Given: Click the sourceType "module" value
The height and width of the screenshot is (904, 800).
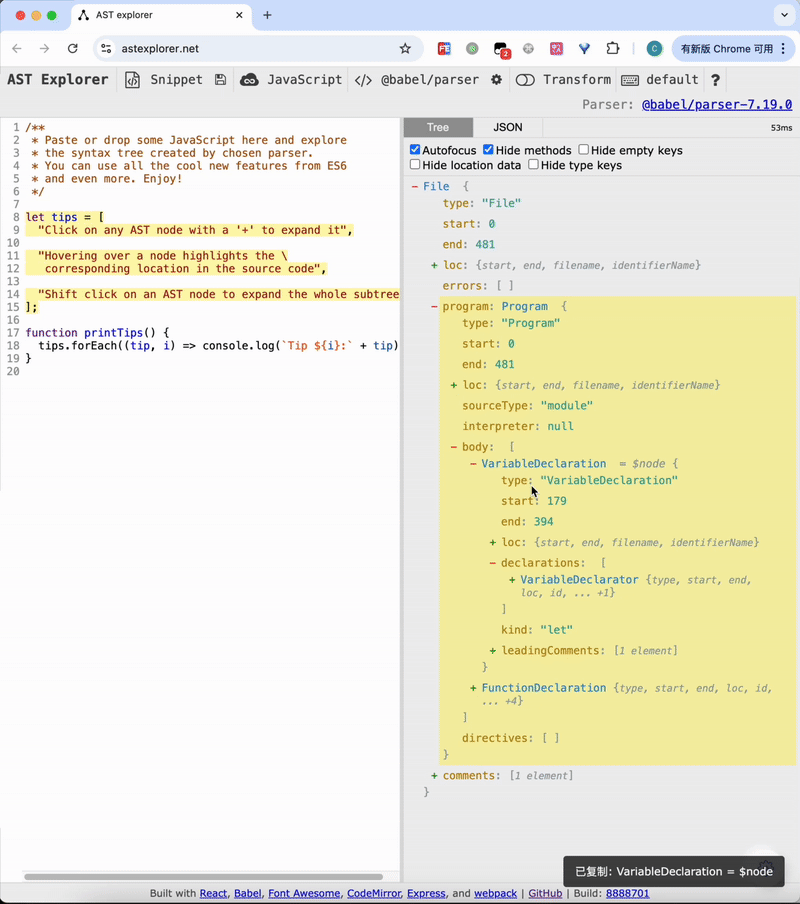Looking at the screenshot, I should (x=567, y=405).
